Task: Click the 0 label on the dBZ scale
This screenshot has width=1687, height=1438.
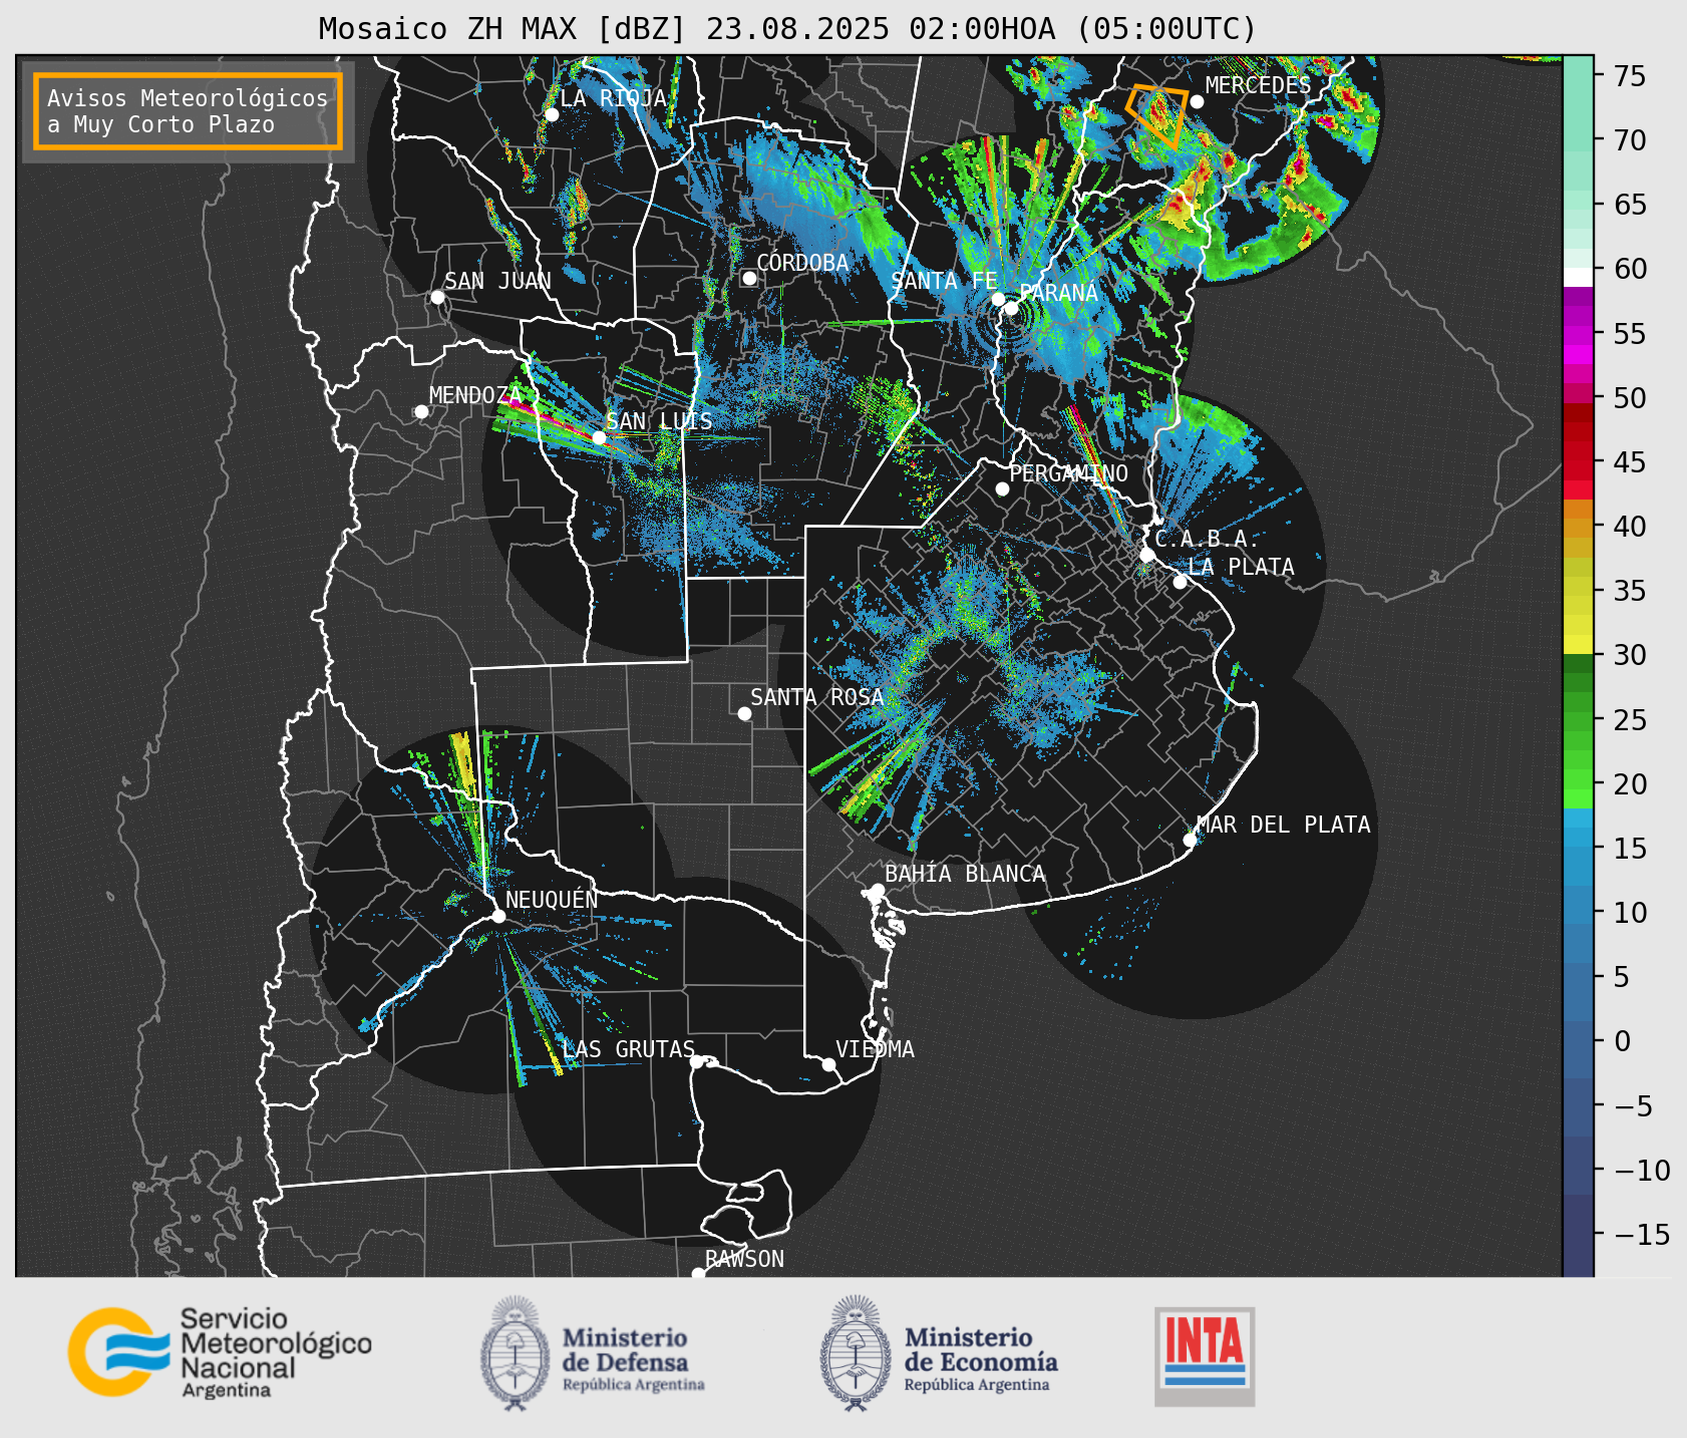Action: [x=1621, y=1041]
